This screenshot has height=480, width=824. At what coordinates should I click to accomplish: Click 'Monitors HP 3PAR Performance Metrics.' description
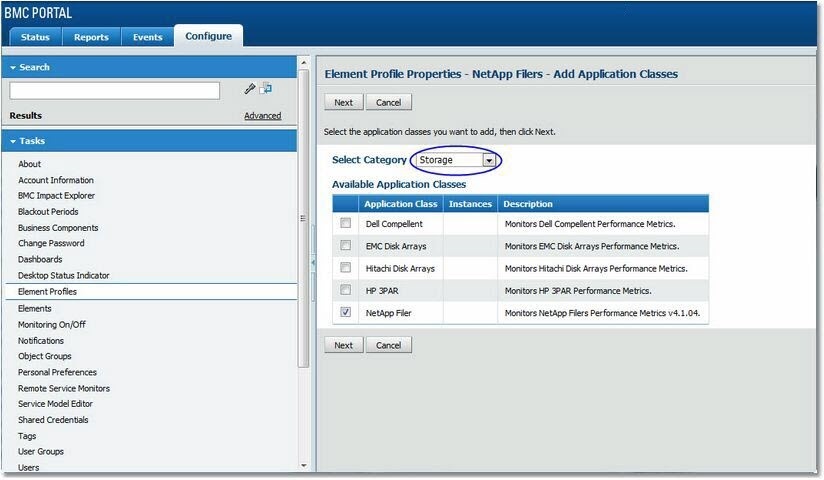[x=578, y=291]
